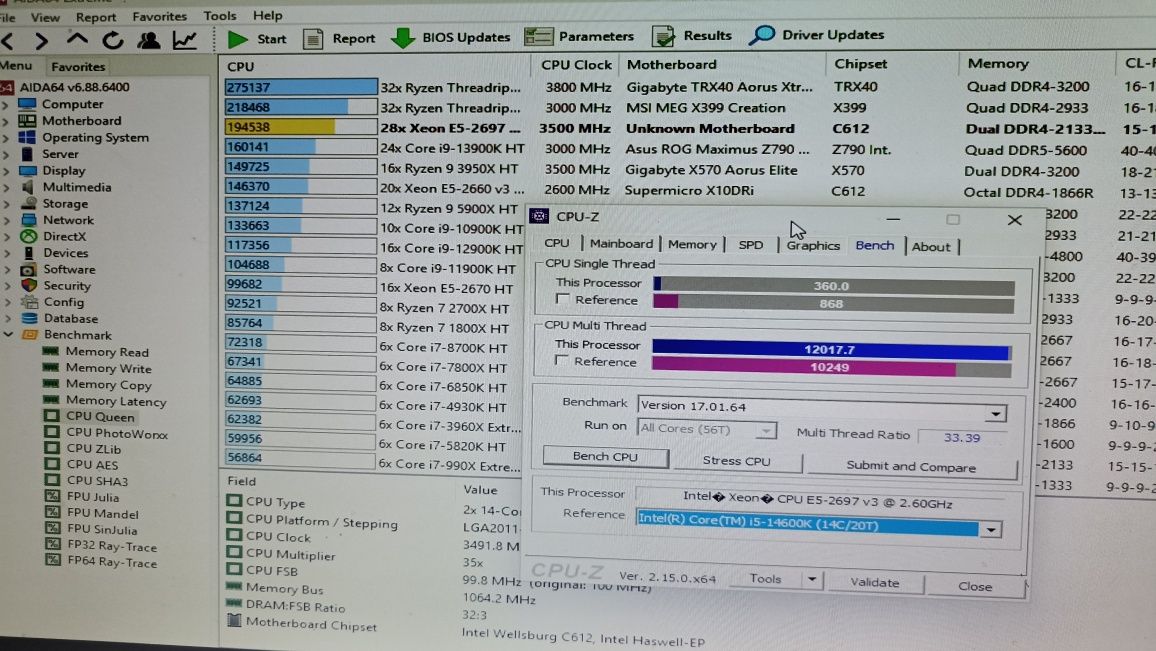This screenshot has width=1156, height=651.
Task: Select Operating System tree item
Action: pyautogui.click(x=95, y=137)
